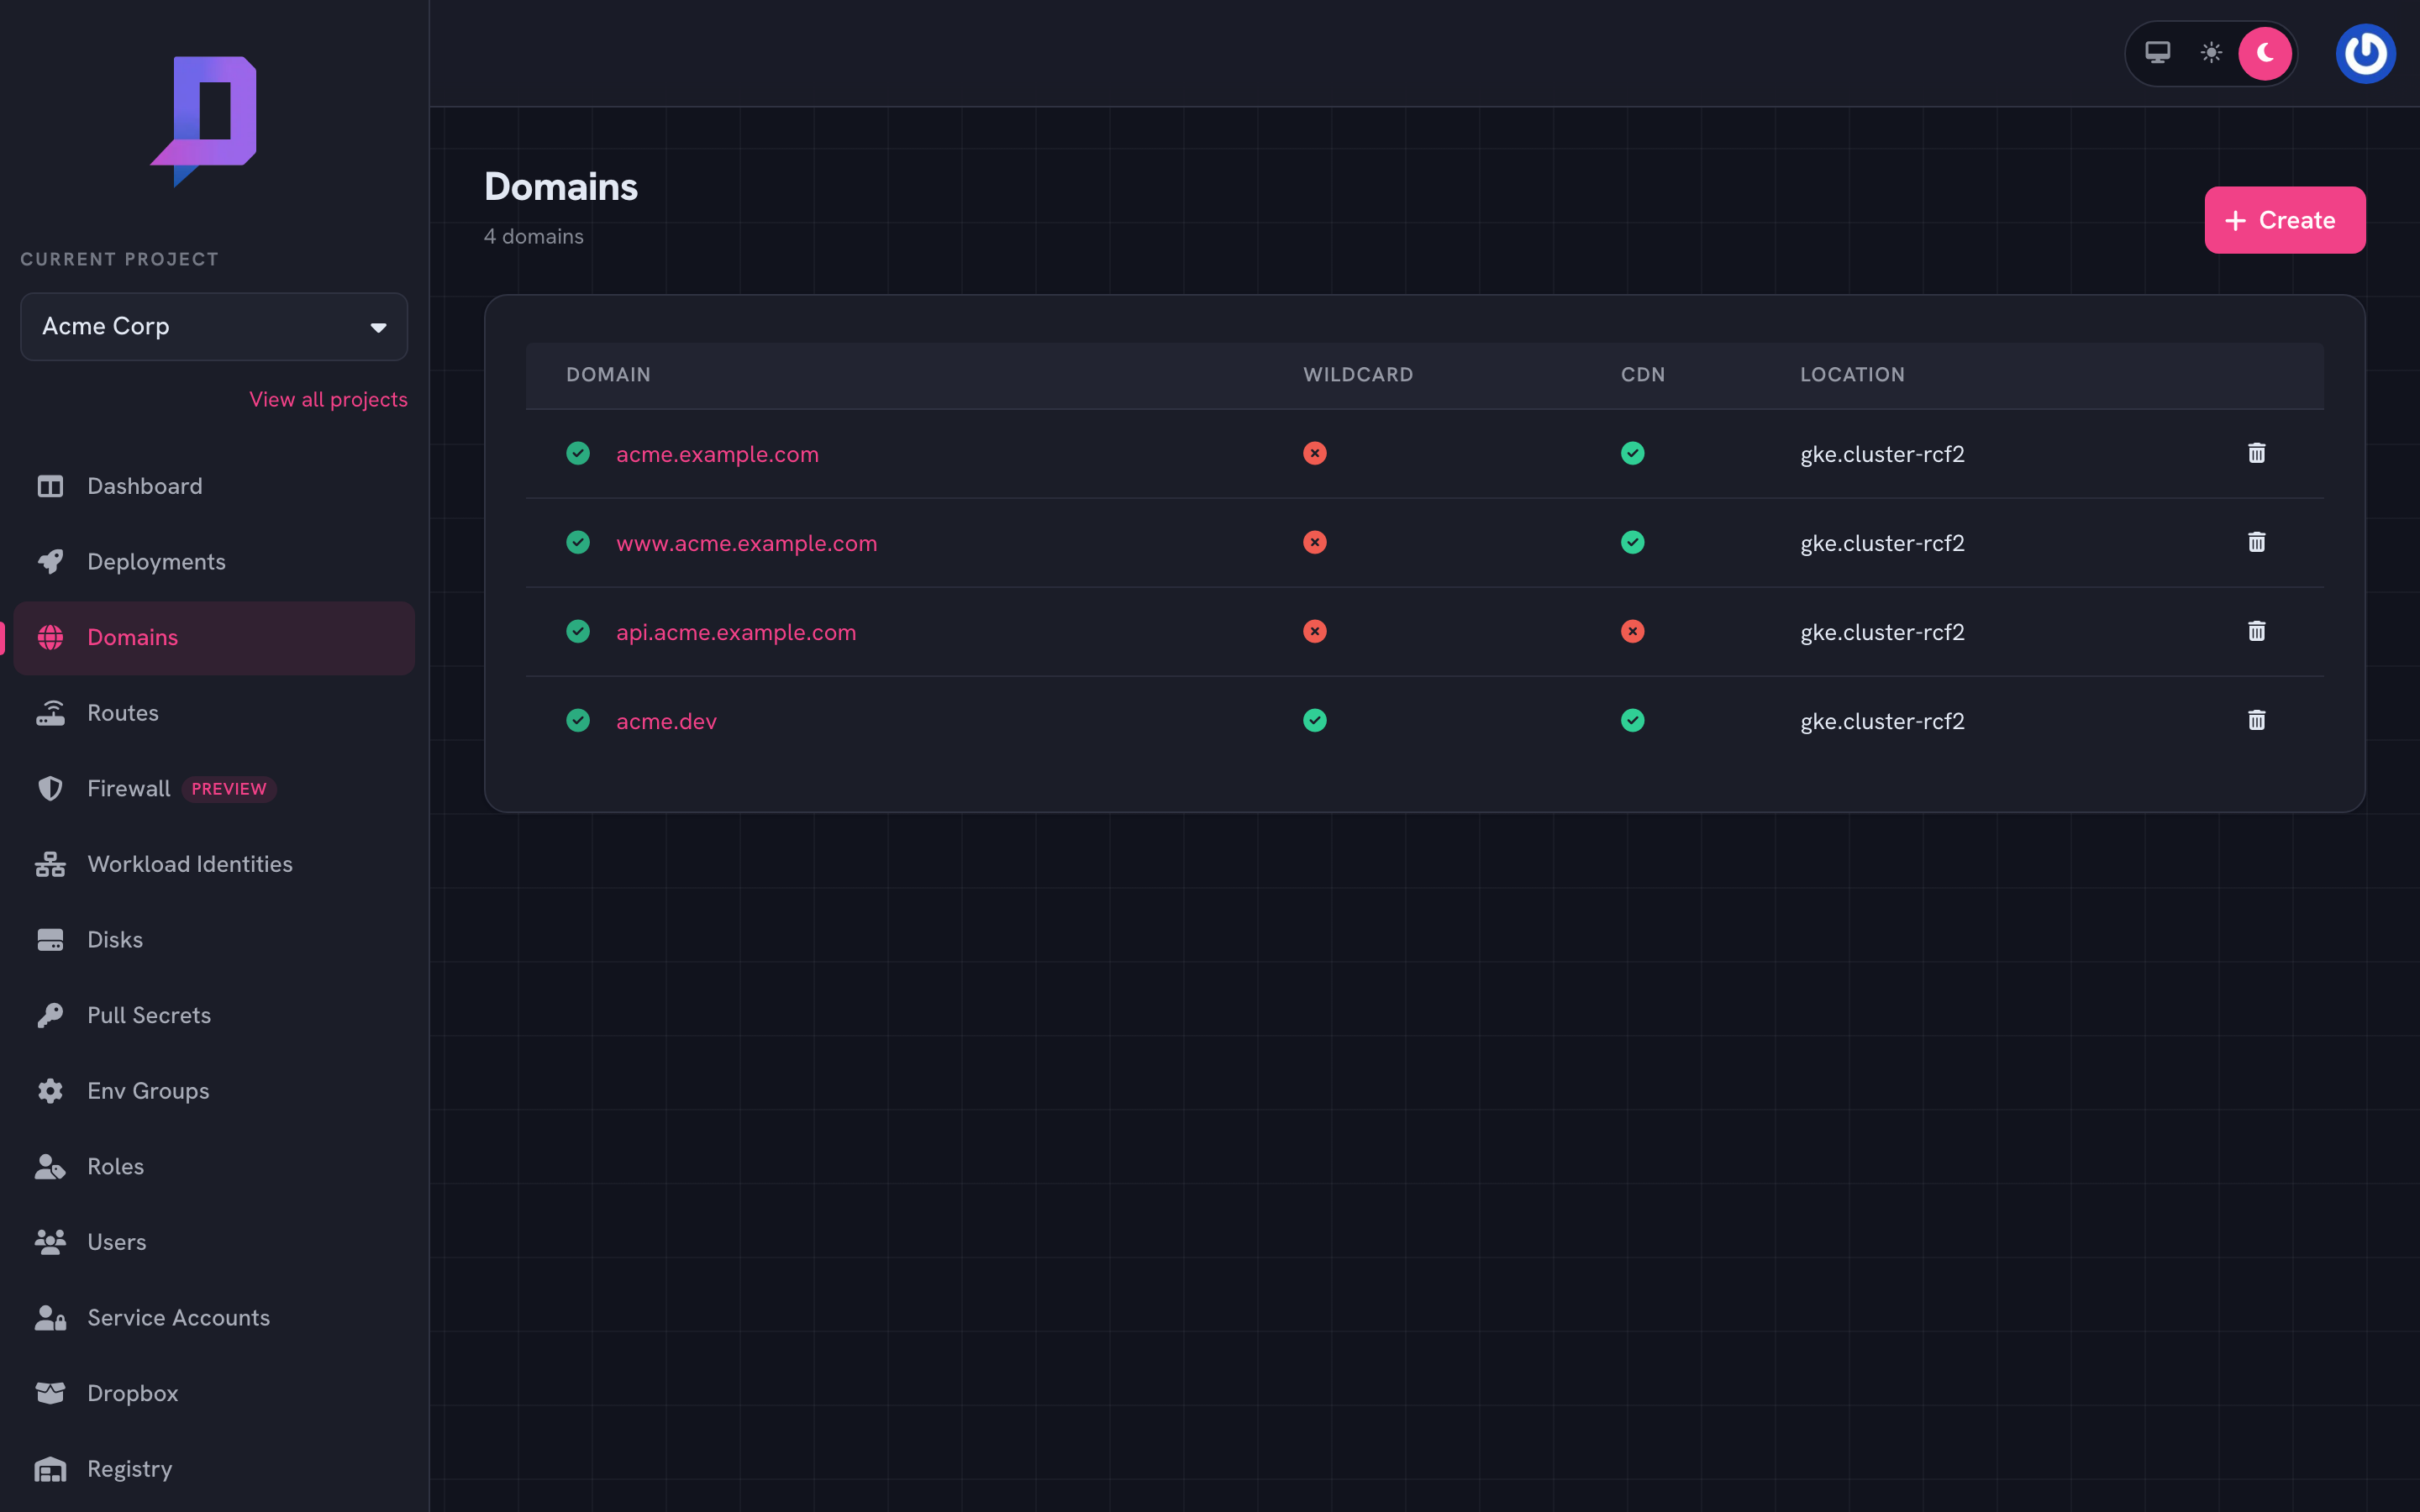The image size is (2420, 1512).
Task: Click the Deployments rocket icon
Action: [50, 562]
